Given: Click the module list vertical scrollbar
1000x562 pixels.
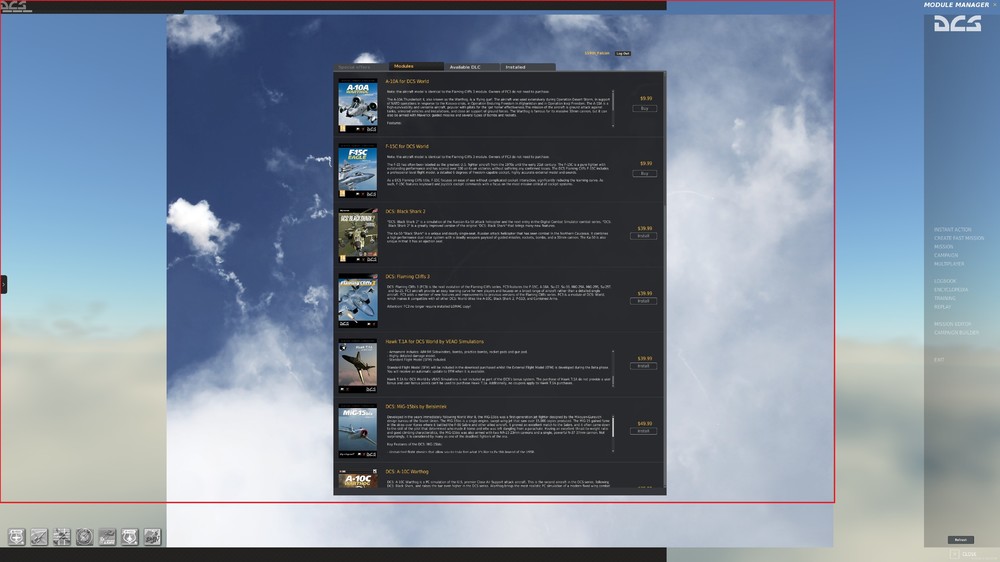Looking at the screenshot, I should (x=665, y=281).
